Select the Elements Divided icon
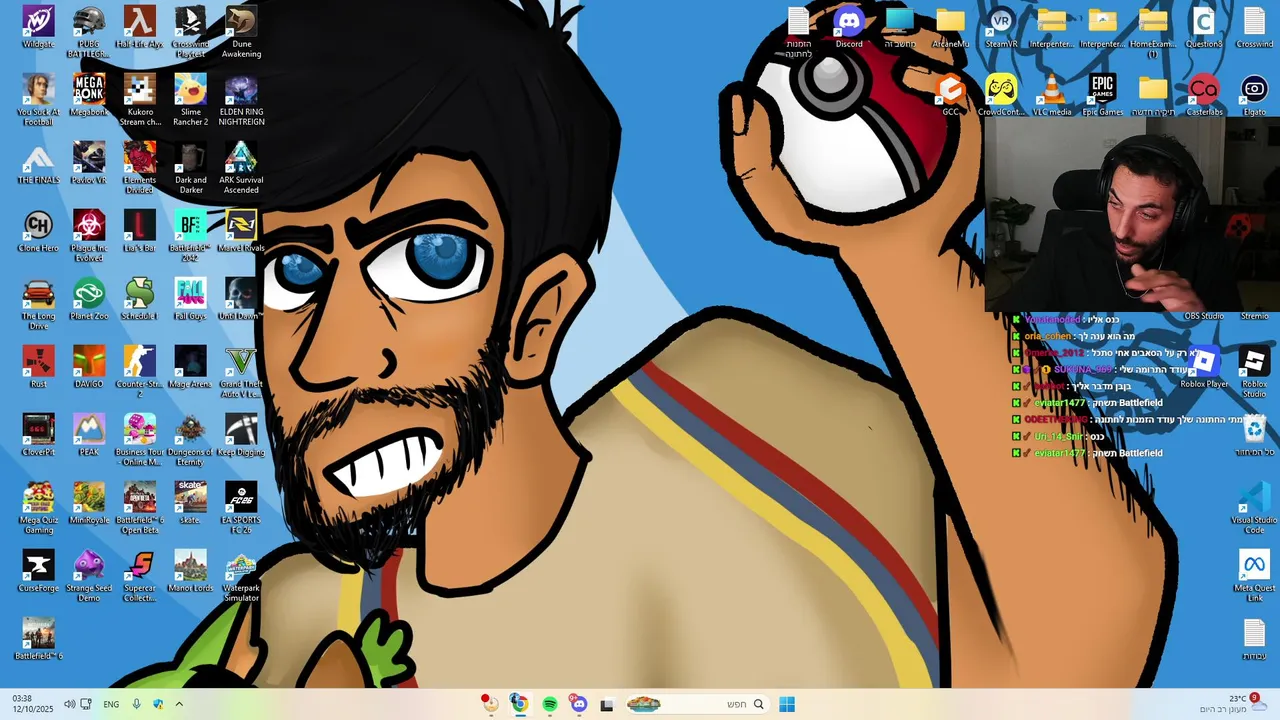This screenshot has height=720, width=1280. (140, 167)
